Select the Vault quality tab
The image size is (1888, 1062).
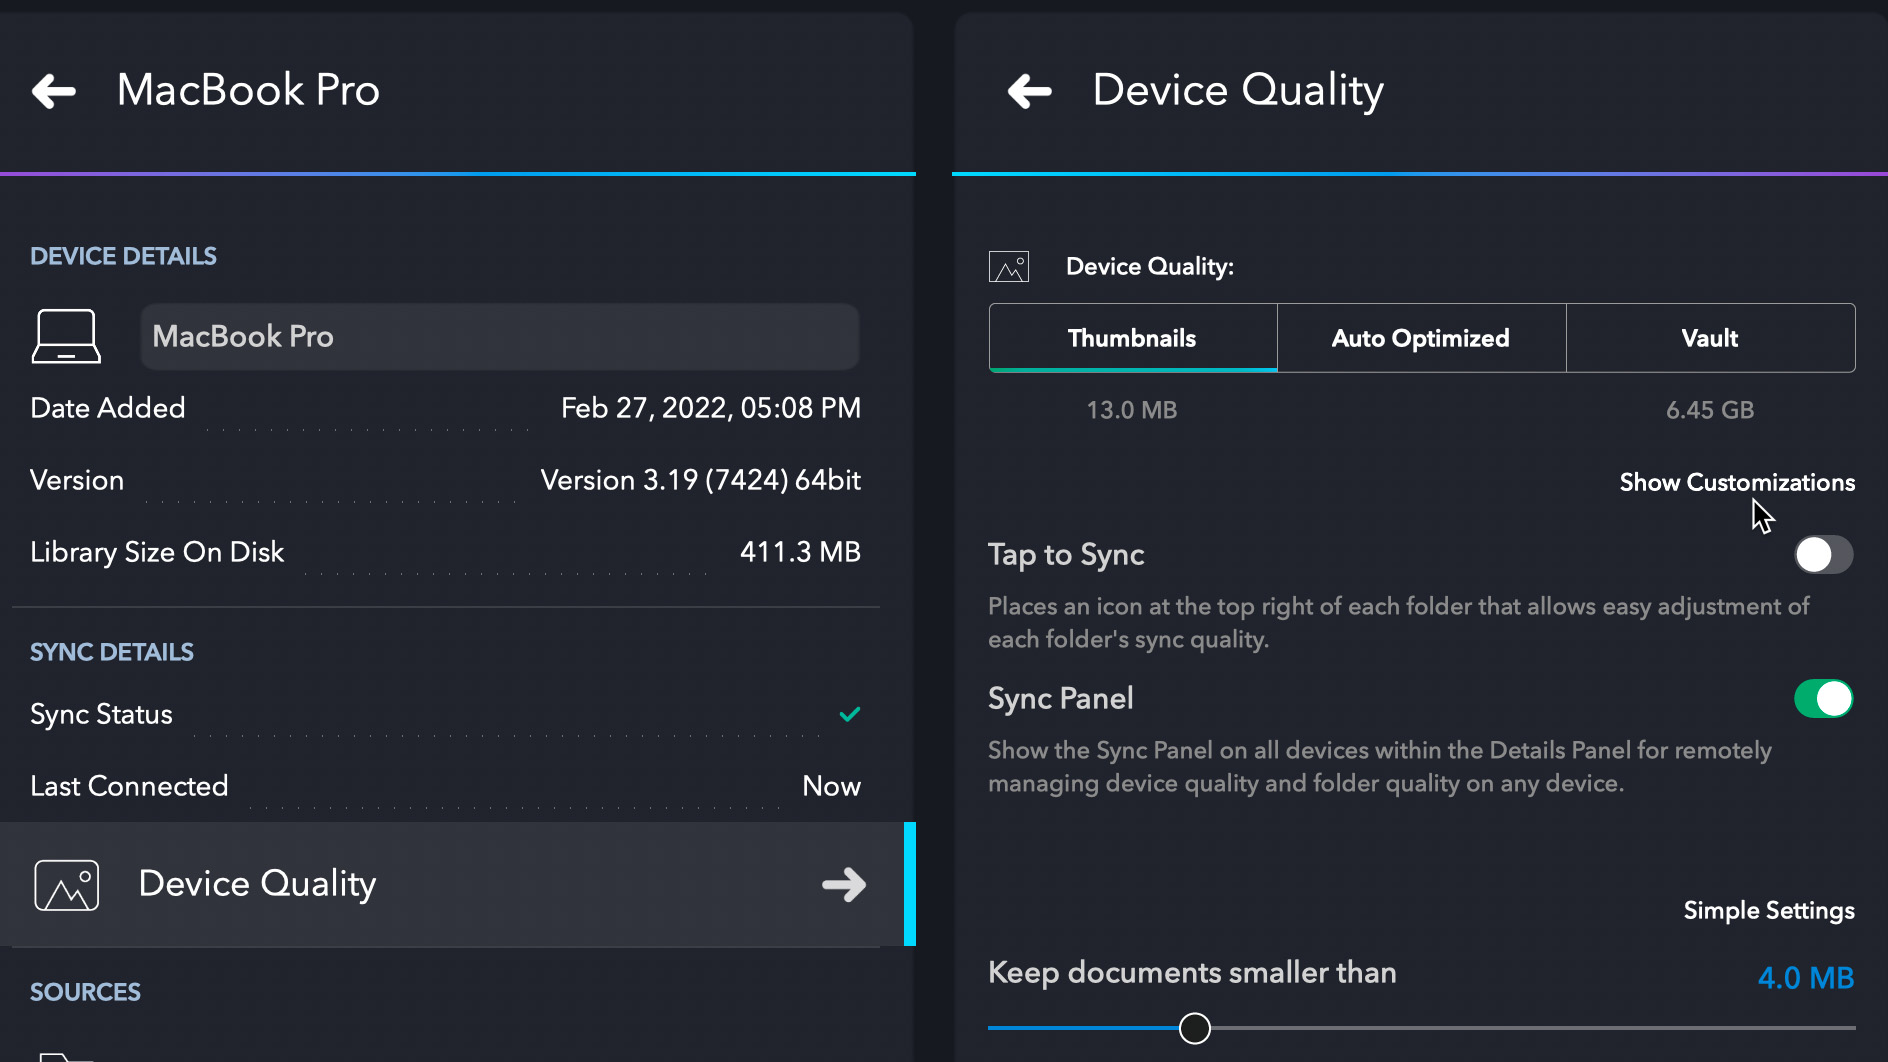point(1710,338)
